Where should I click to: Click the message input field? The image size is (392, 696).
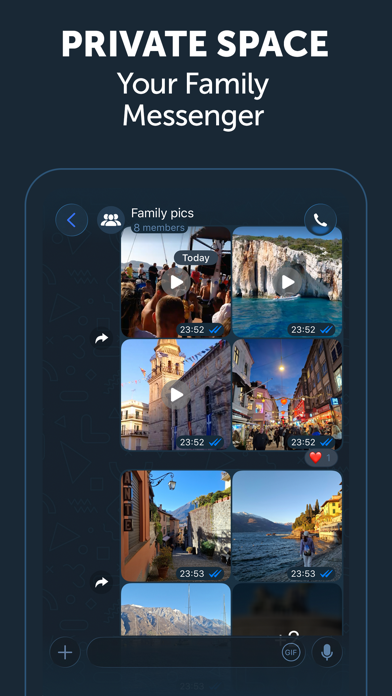(196, 652)
